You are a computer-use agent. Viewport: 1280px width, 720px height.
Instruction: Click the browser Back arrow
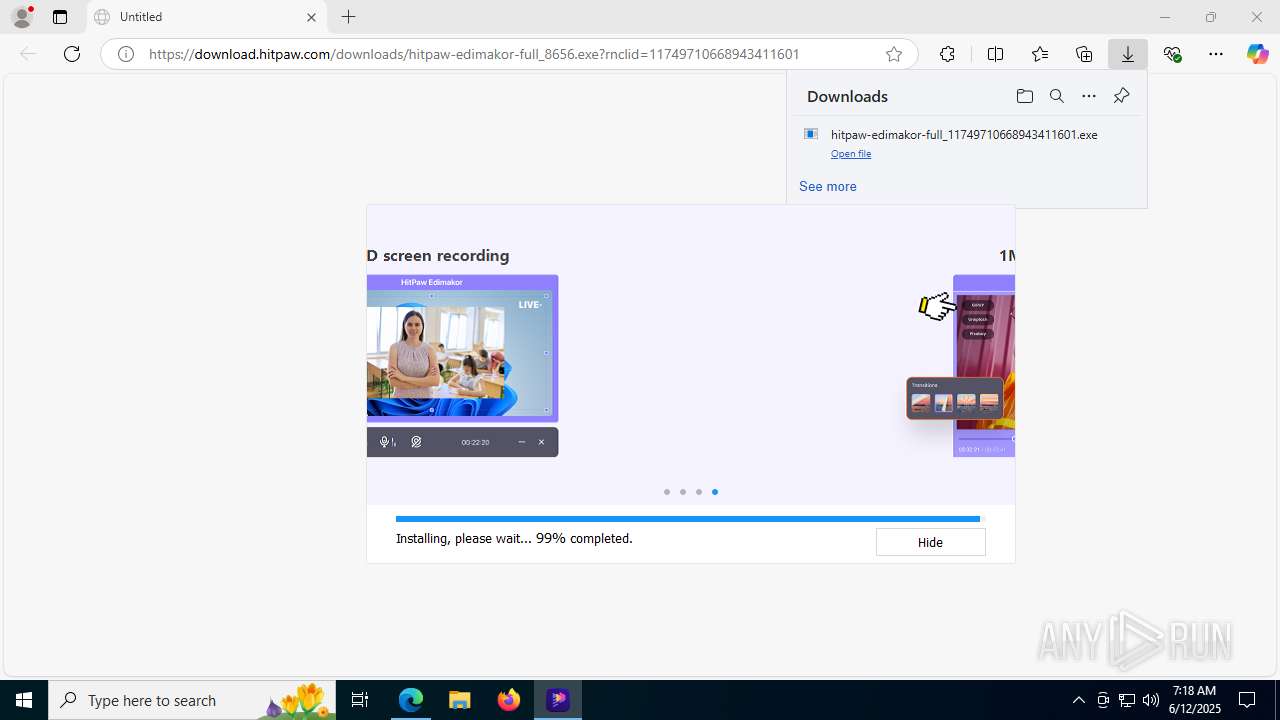coord(28,54)
